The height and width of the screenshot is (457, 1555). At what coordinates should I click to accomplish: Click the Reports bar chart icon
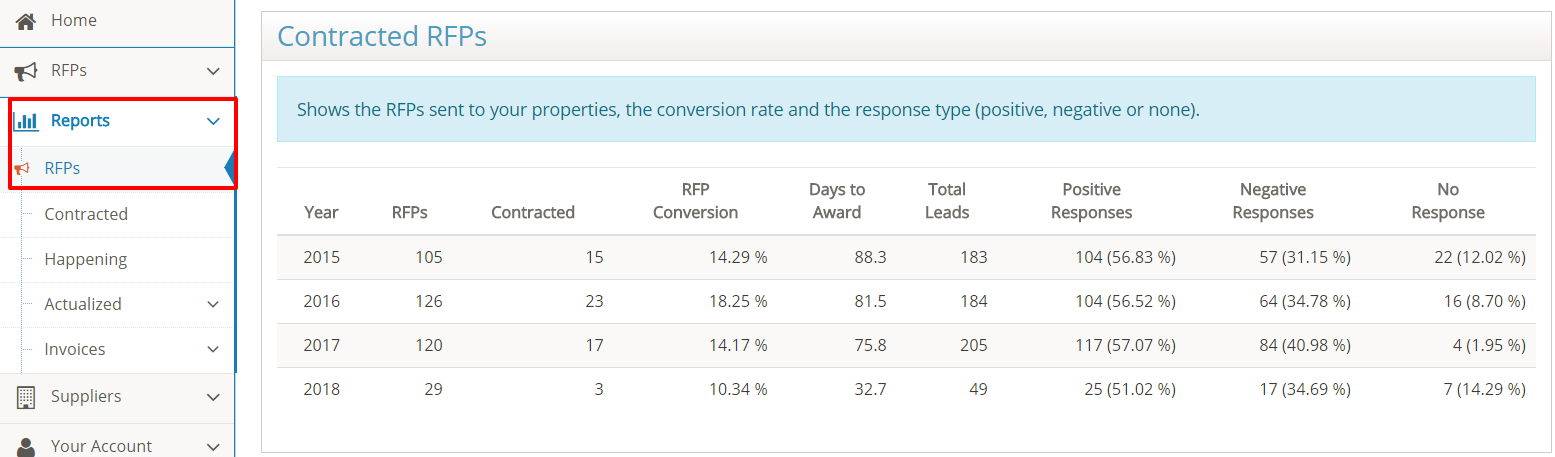[26, 121]
